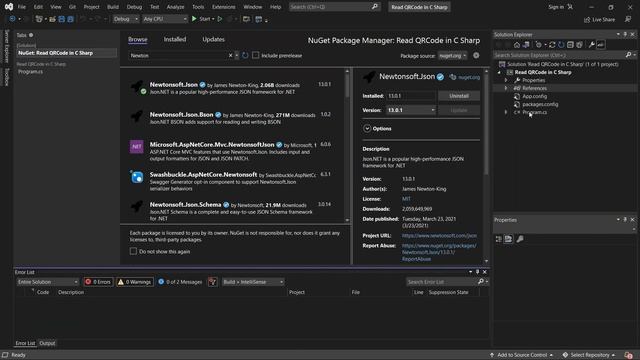Open the Extensions menu
This screenshot has height=360, width=640.
pyautogui.click(x=223, y=7)
